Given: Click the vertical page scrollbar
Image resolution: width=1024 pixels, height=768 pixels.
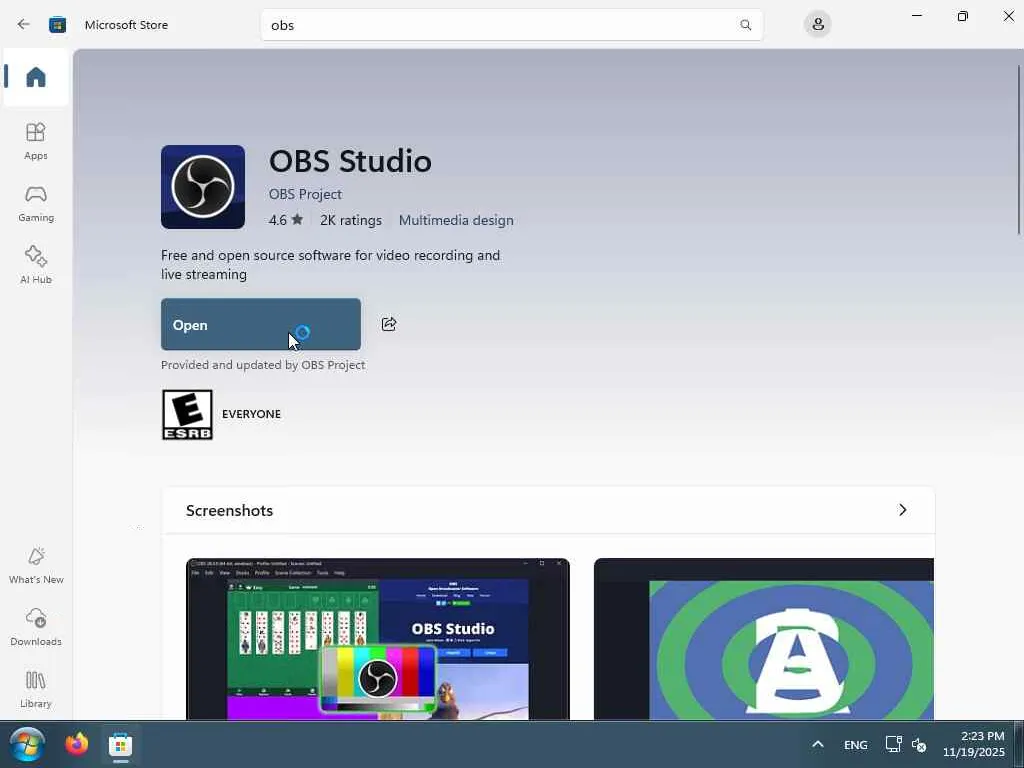Looking at the screenshot, I should [x=1019, y=149].
